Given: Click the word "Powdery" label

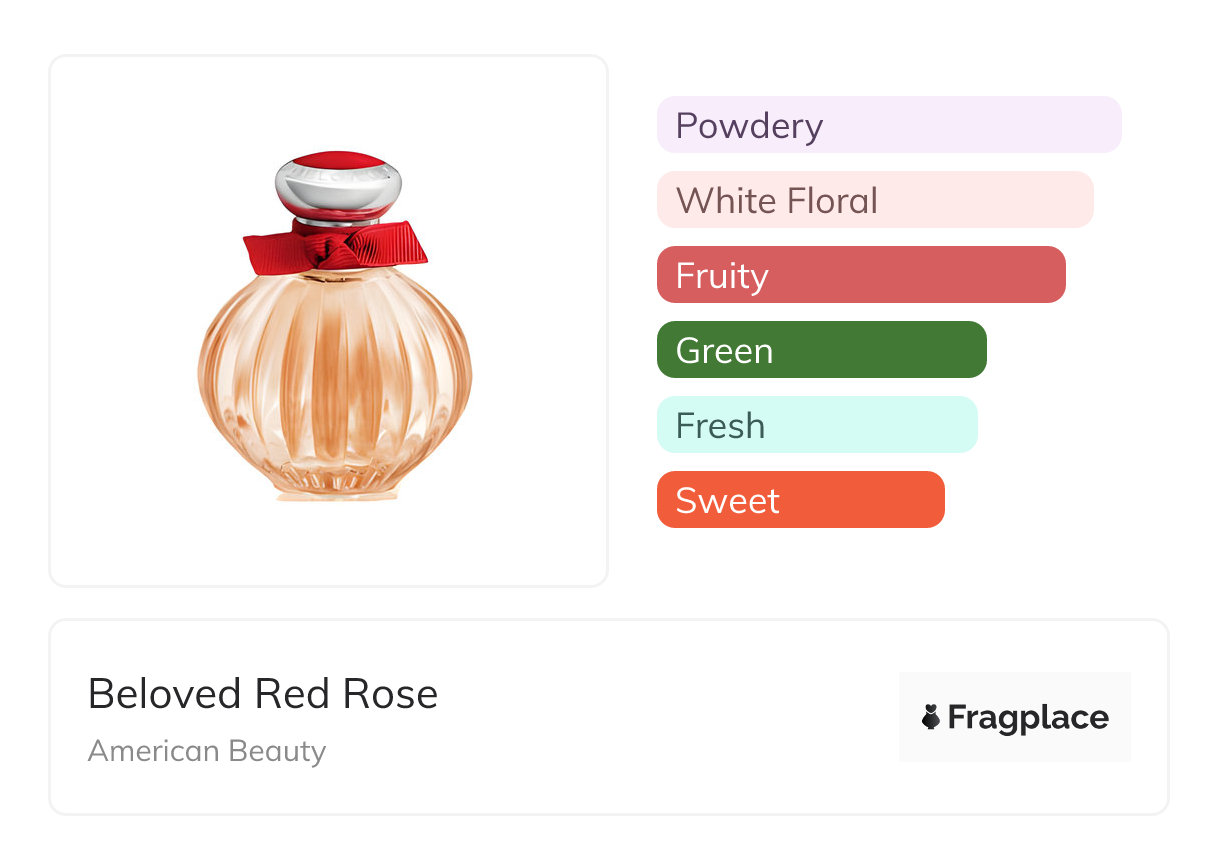Looking at the screenshot, I should [x=749, y=126].
